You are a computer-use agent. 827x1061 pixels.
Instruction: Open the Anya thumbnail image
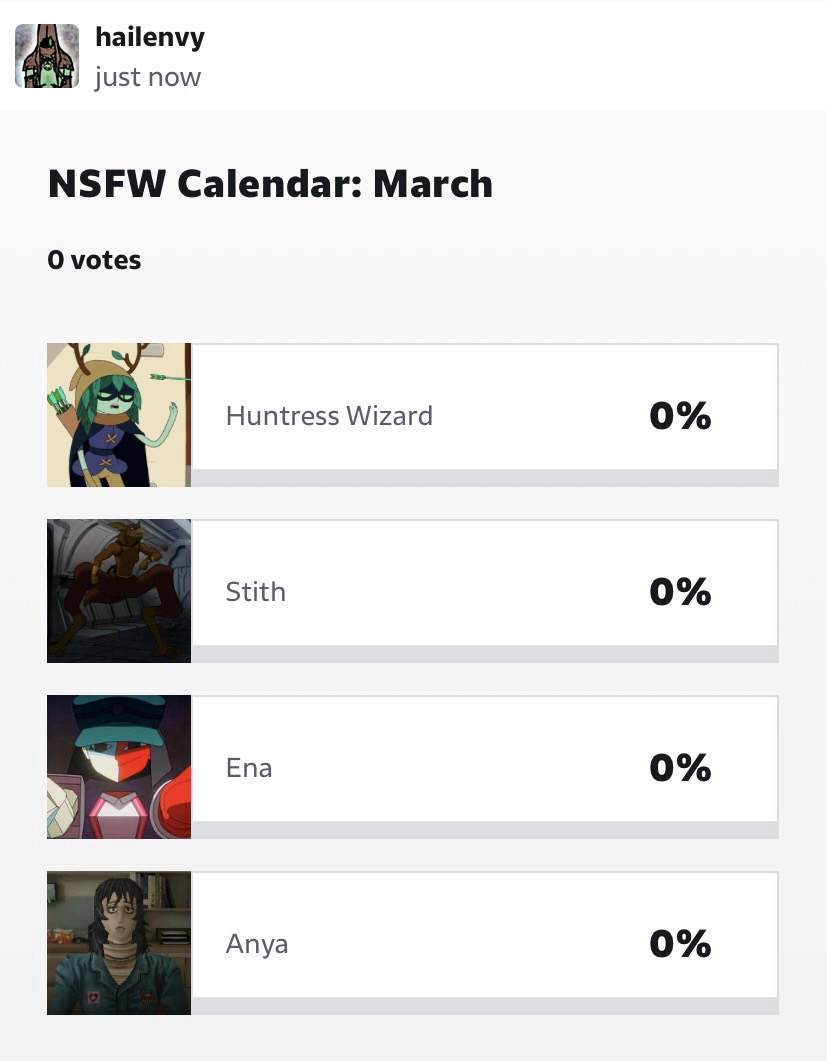119,943
